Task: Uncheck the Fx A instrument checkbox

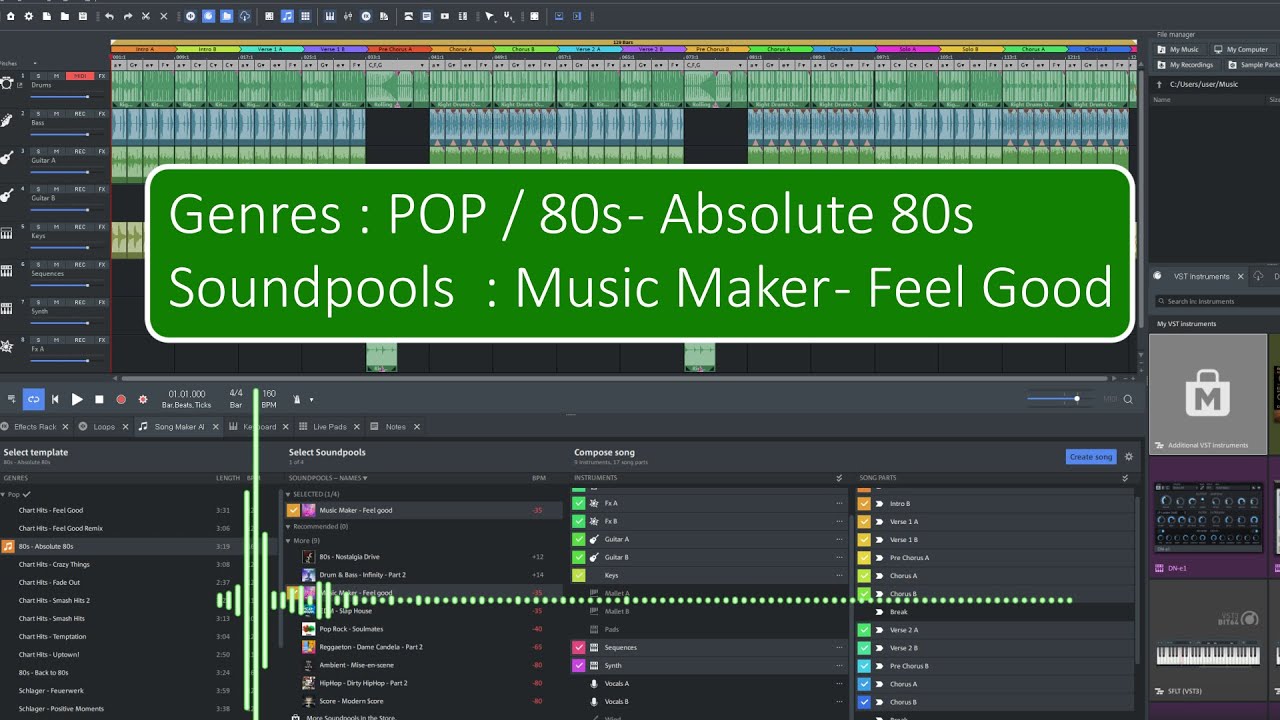Action: pyautogui.click(x=578, y=503)
